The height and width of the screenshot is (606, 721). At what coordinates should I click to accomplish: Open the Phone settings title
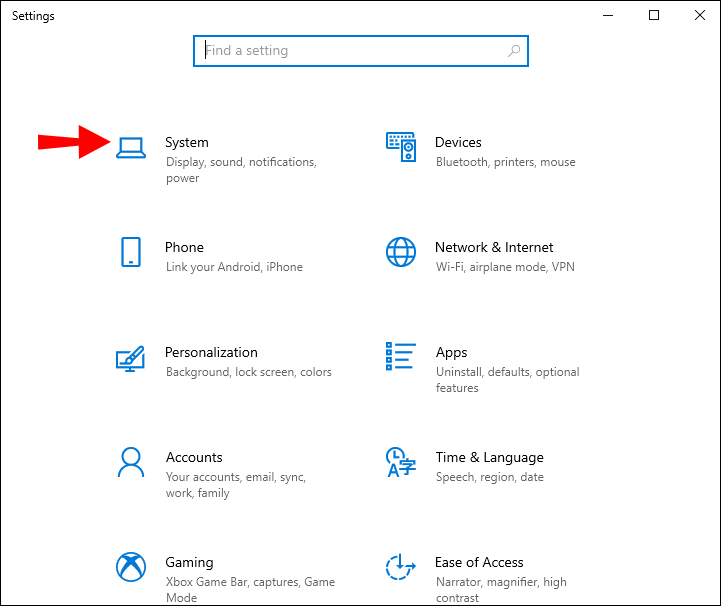[x=184, y=248]
